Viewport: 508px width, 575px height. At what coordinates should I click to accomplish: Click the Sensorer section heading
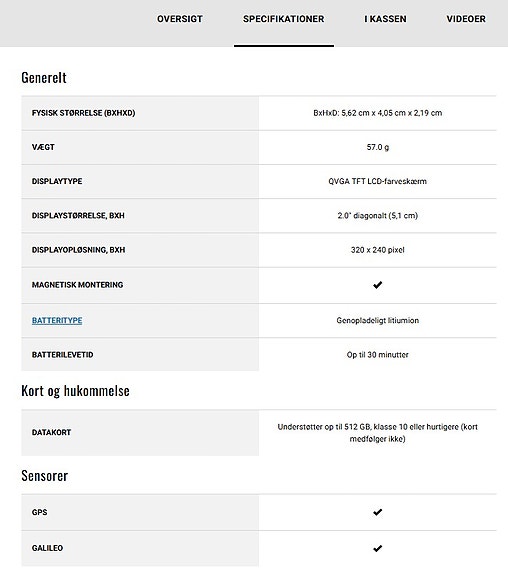point(45,476)
